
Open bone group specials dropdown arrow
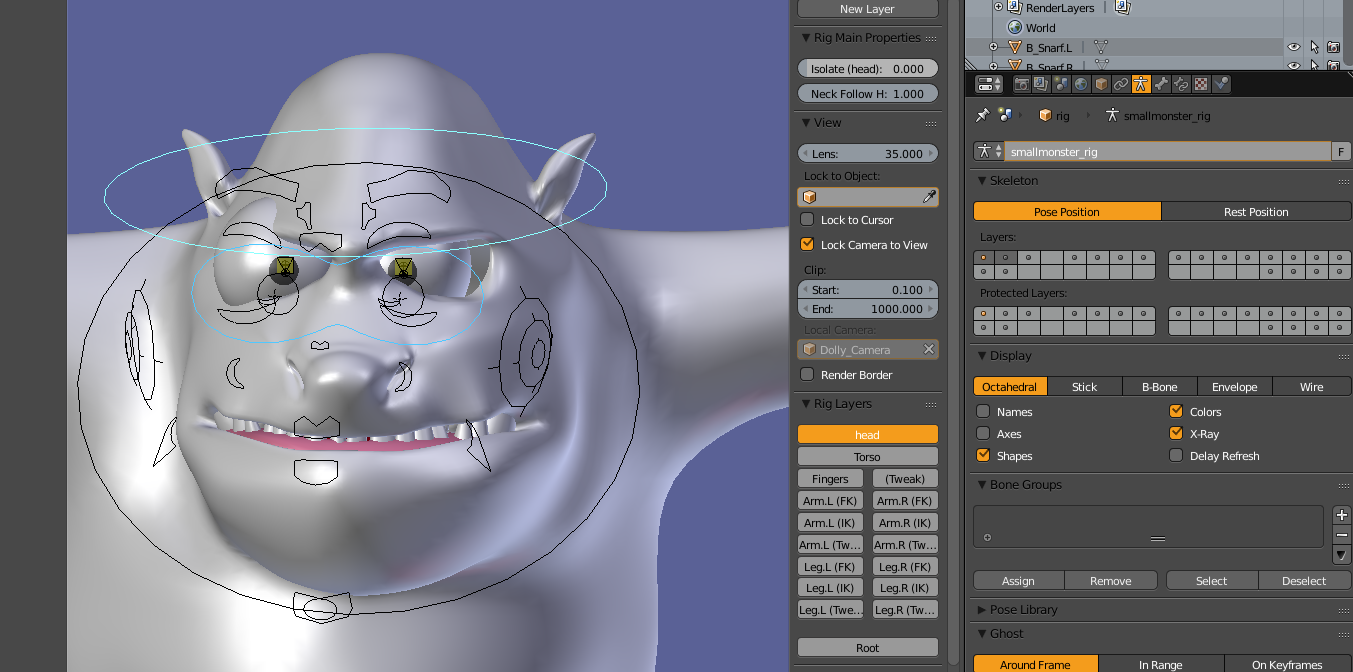[x=1342, y=555]
